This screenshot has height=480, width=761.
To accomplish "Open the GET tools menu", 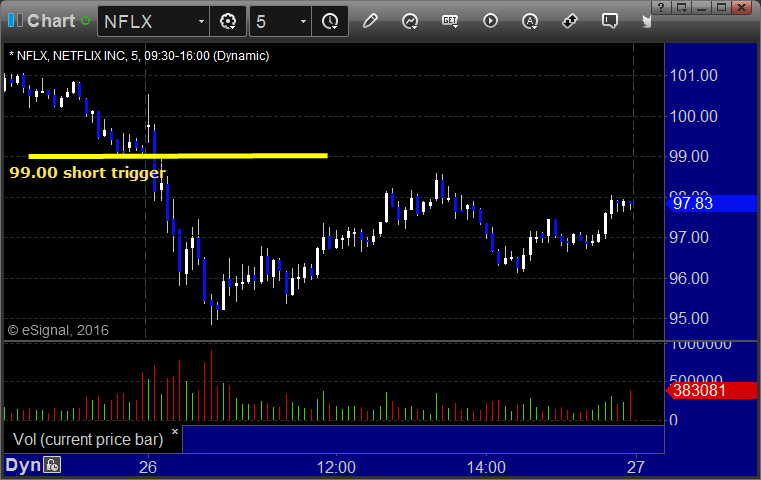I will point(450,21).
